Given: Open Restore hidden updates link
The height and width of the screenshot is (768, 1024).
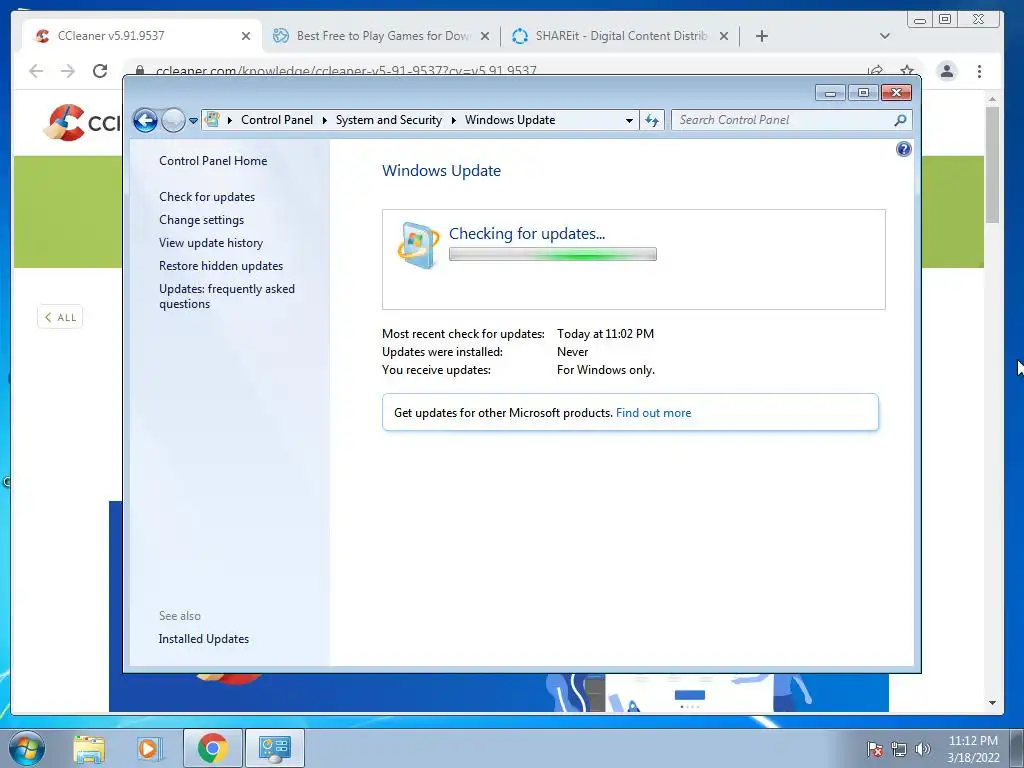Looking at the screenshot, I should coord(221,266).
